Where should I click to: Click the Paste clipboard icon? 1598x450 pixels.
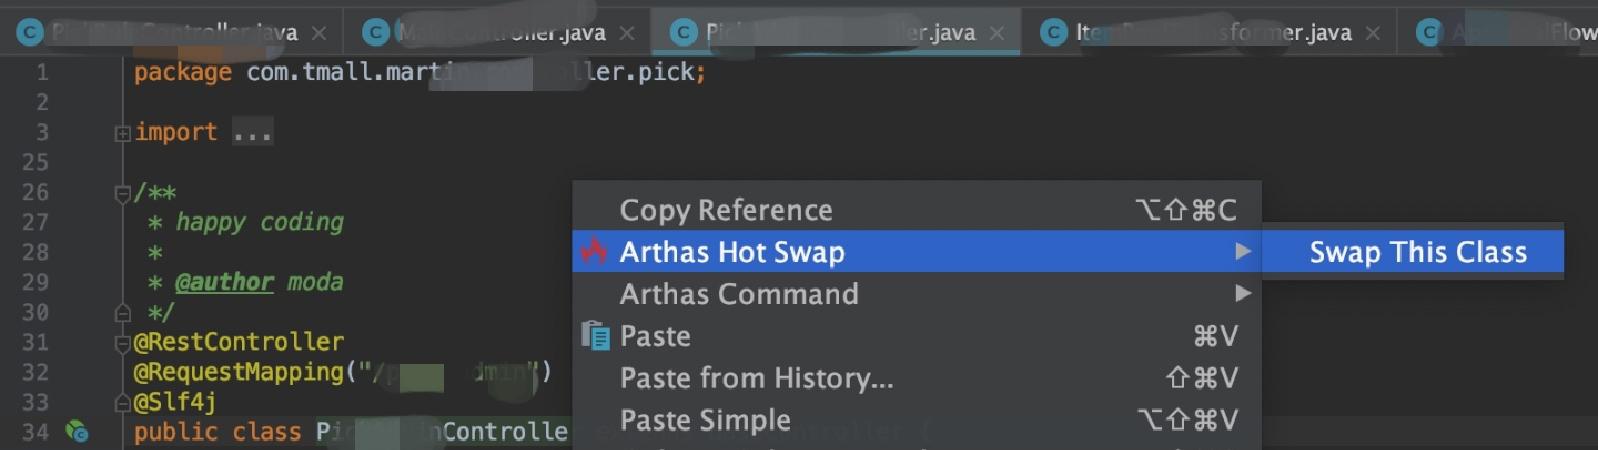click(x=595, y=335)
